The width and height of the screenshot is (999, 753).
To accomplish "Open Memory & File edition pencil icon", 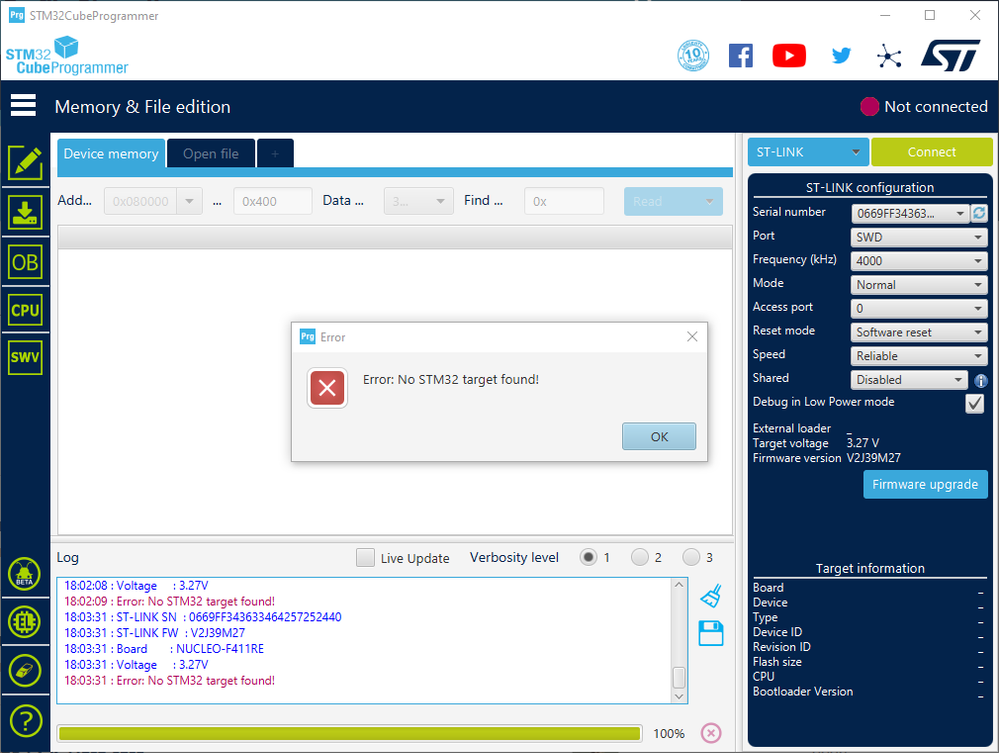I will 25,163.
